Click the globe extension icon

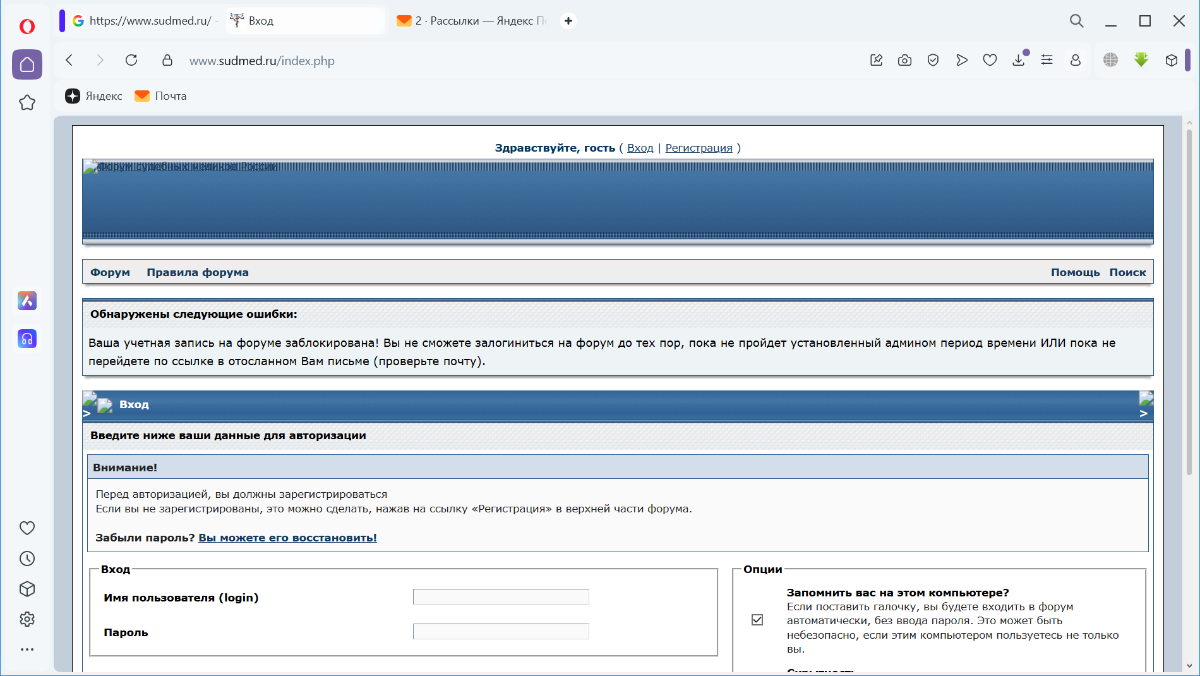1110,60
